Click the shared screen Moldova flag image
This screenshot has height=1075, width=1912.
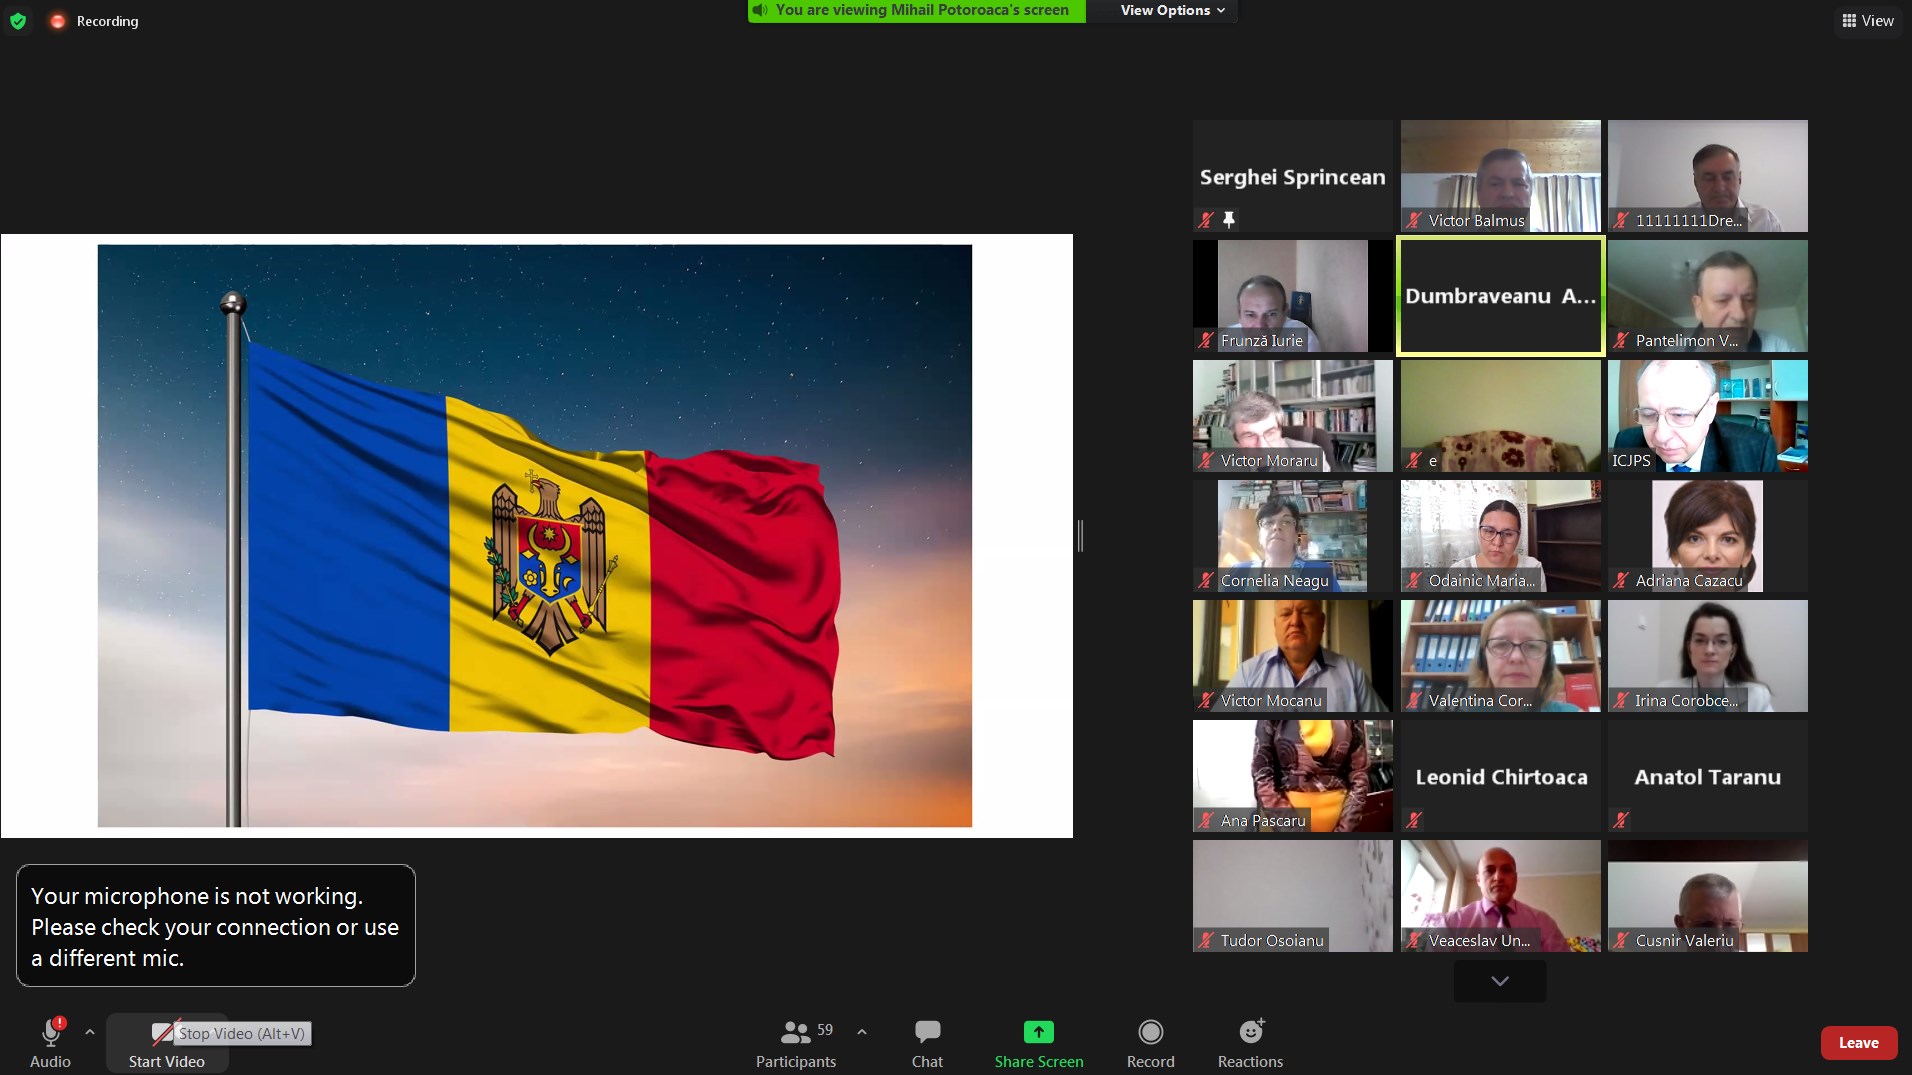click(534, 535)
